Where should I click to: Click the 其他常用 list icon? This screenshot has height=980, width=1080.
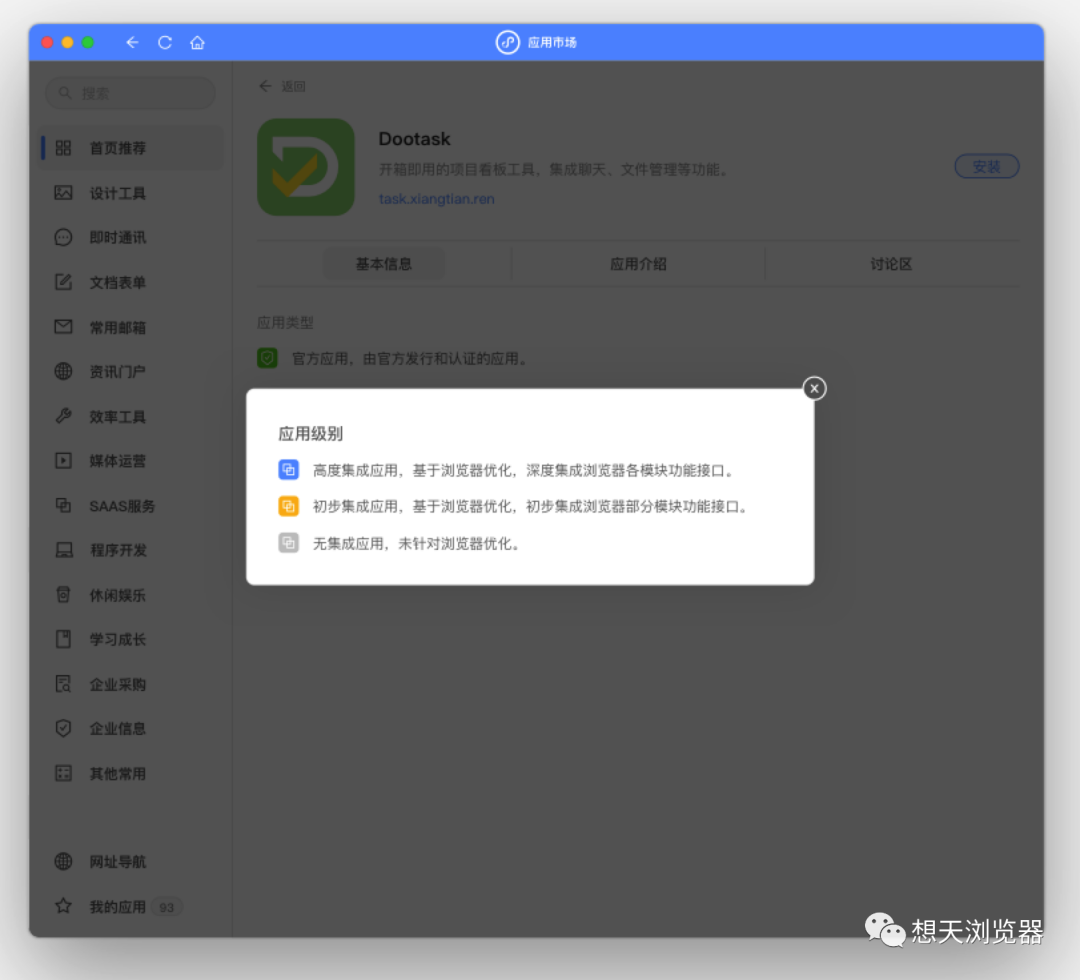coord(63,773)
